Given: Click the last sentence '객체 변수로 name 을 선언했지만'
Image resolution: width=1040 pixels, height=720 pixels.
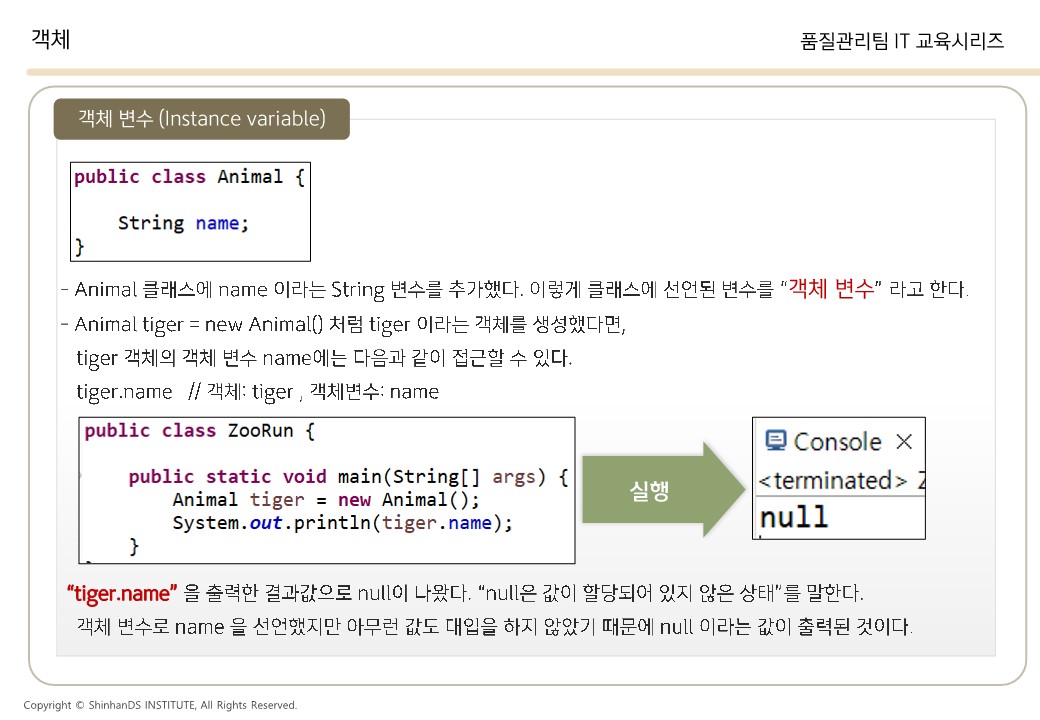Looking at the screenshot, I should 494,626.
